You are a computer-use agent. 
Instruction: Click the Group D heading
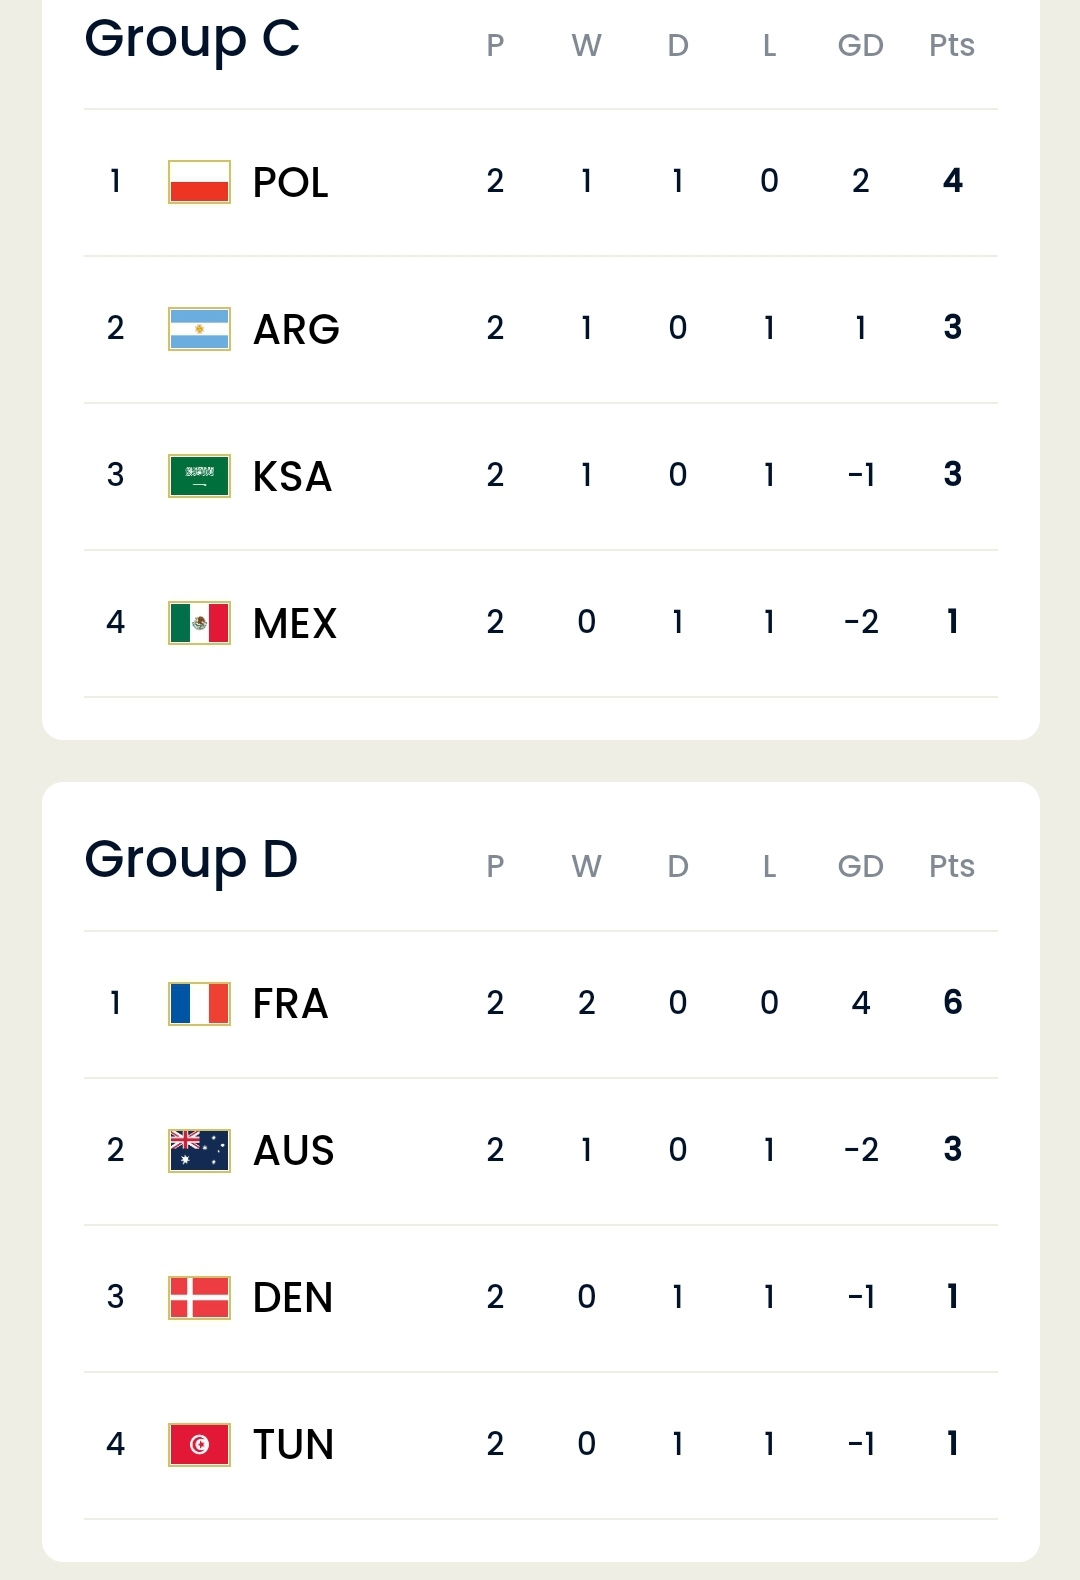[191, 861]
